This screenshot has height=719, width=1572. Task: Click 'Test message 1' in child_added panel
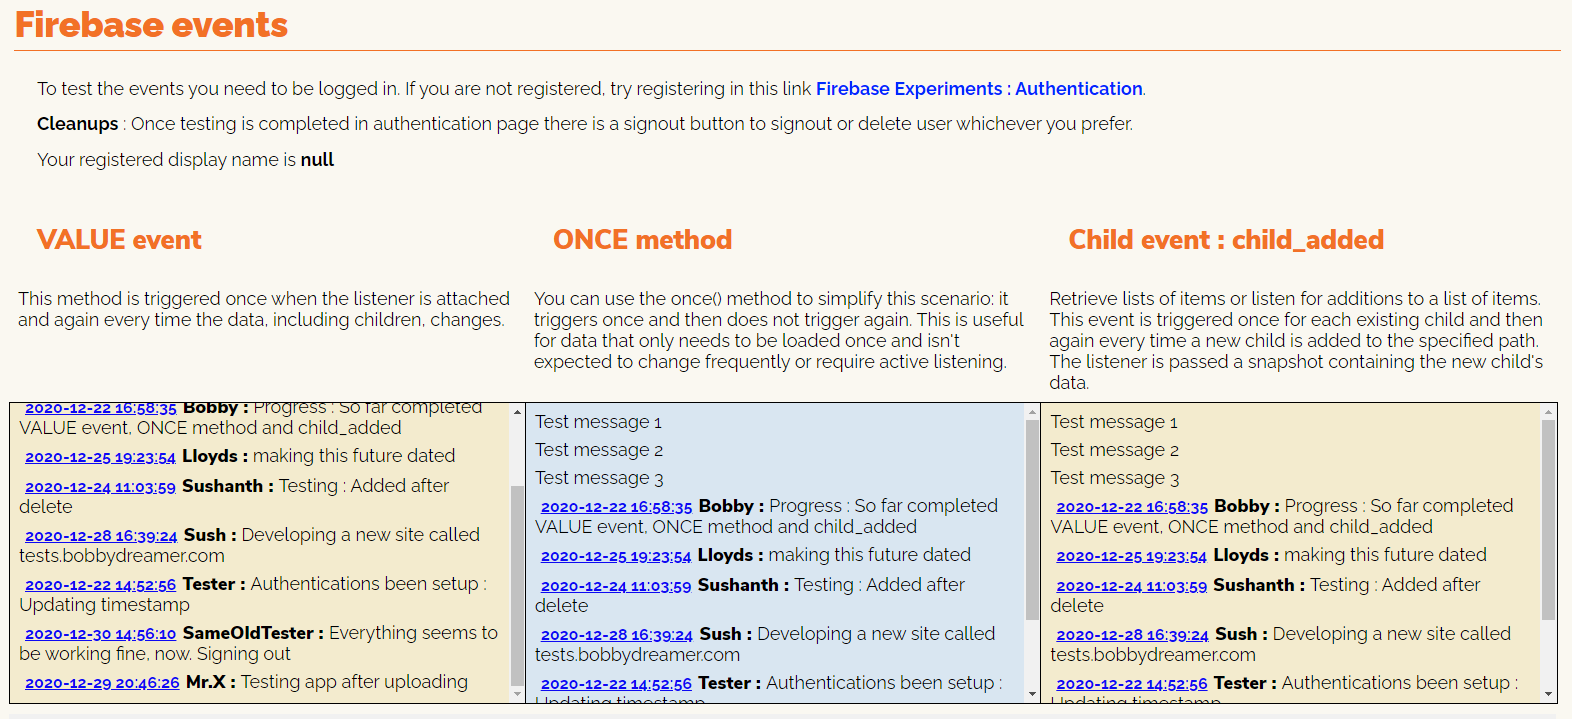pyautogui.click(x=1114, y=422)
